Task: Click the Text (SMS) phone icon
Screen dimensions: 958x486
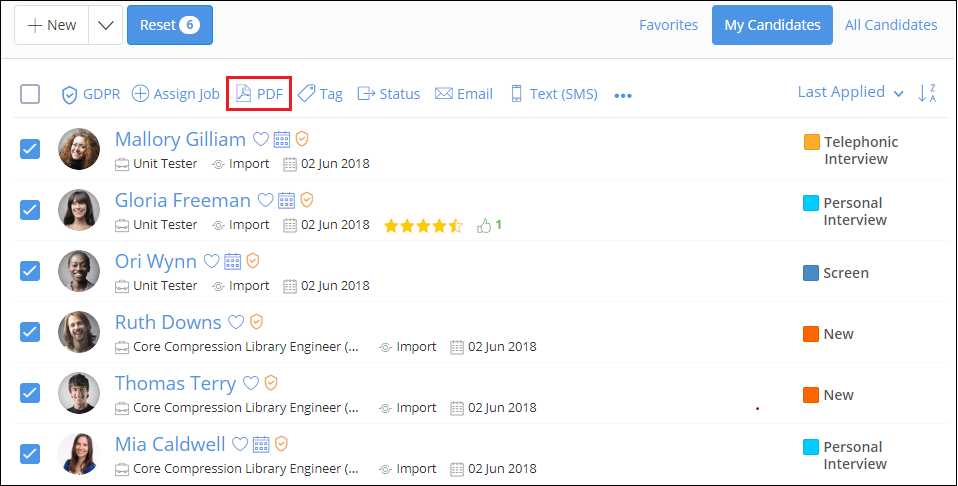Action: click(x=517, y=94)
